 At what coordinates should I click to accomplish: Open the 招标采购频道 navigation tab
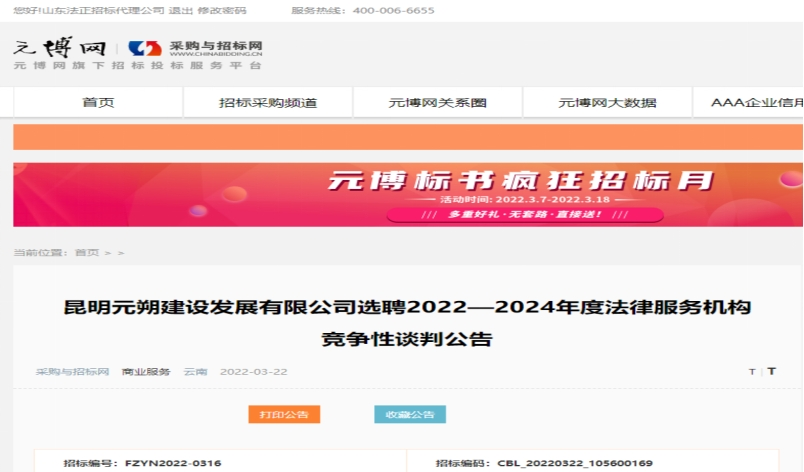pos(268,102)
